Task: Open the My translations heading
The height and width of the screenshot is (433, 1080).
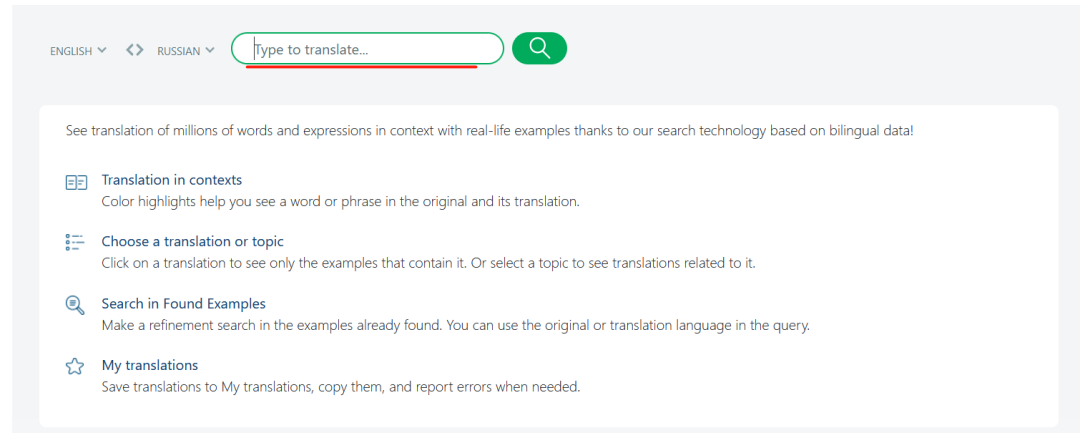Action: coord(149,365)
